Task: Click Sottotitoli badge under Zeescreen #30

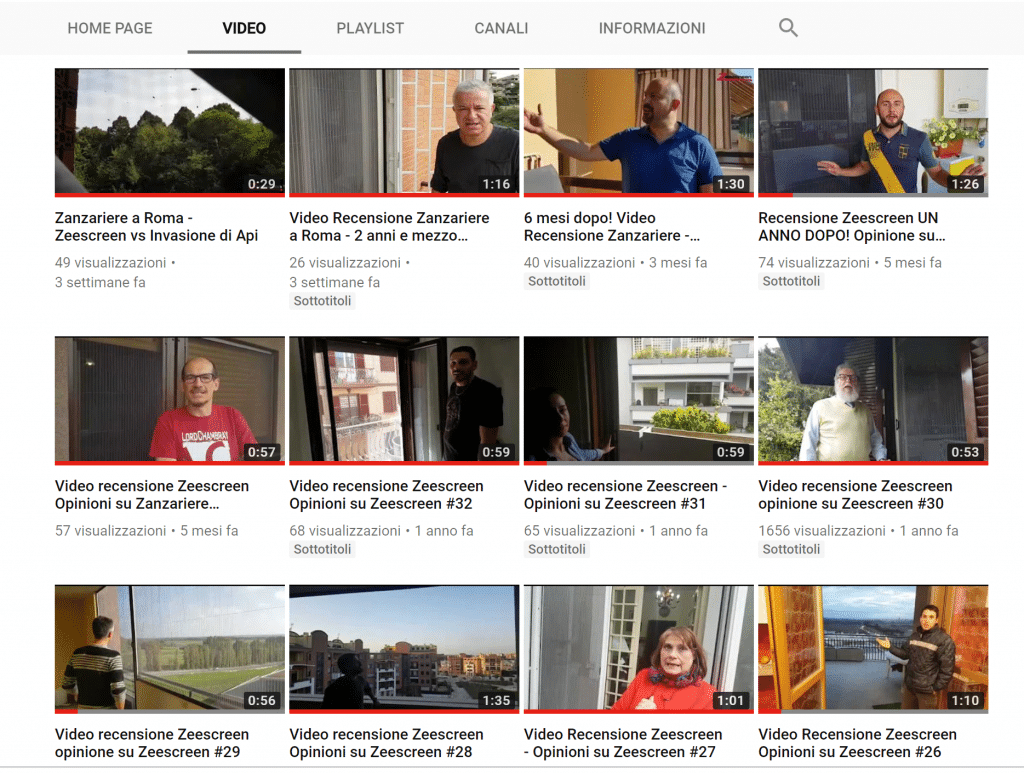Action: pyautogui.click(x=792, y=550)
